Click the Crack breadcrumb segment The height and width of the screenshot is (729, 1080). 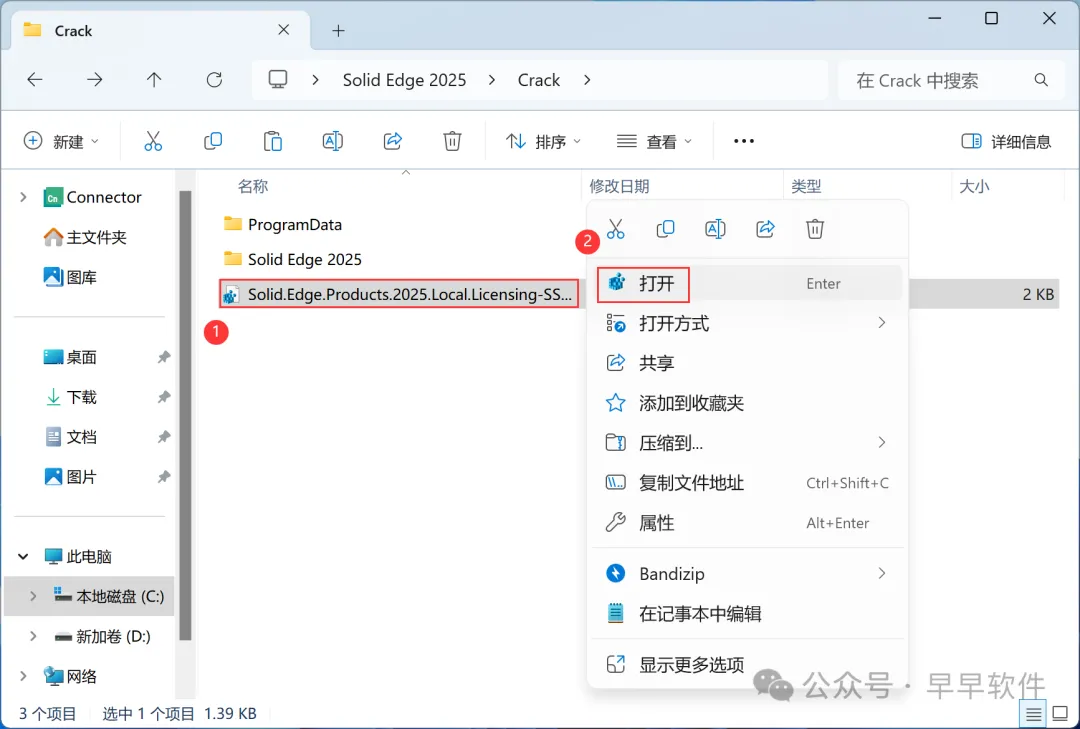[x=539, y=80]
